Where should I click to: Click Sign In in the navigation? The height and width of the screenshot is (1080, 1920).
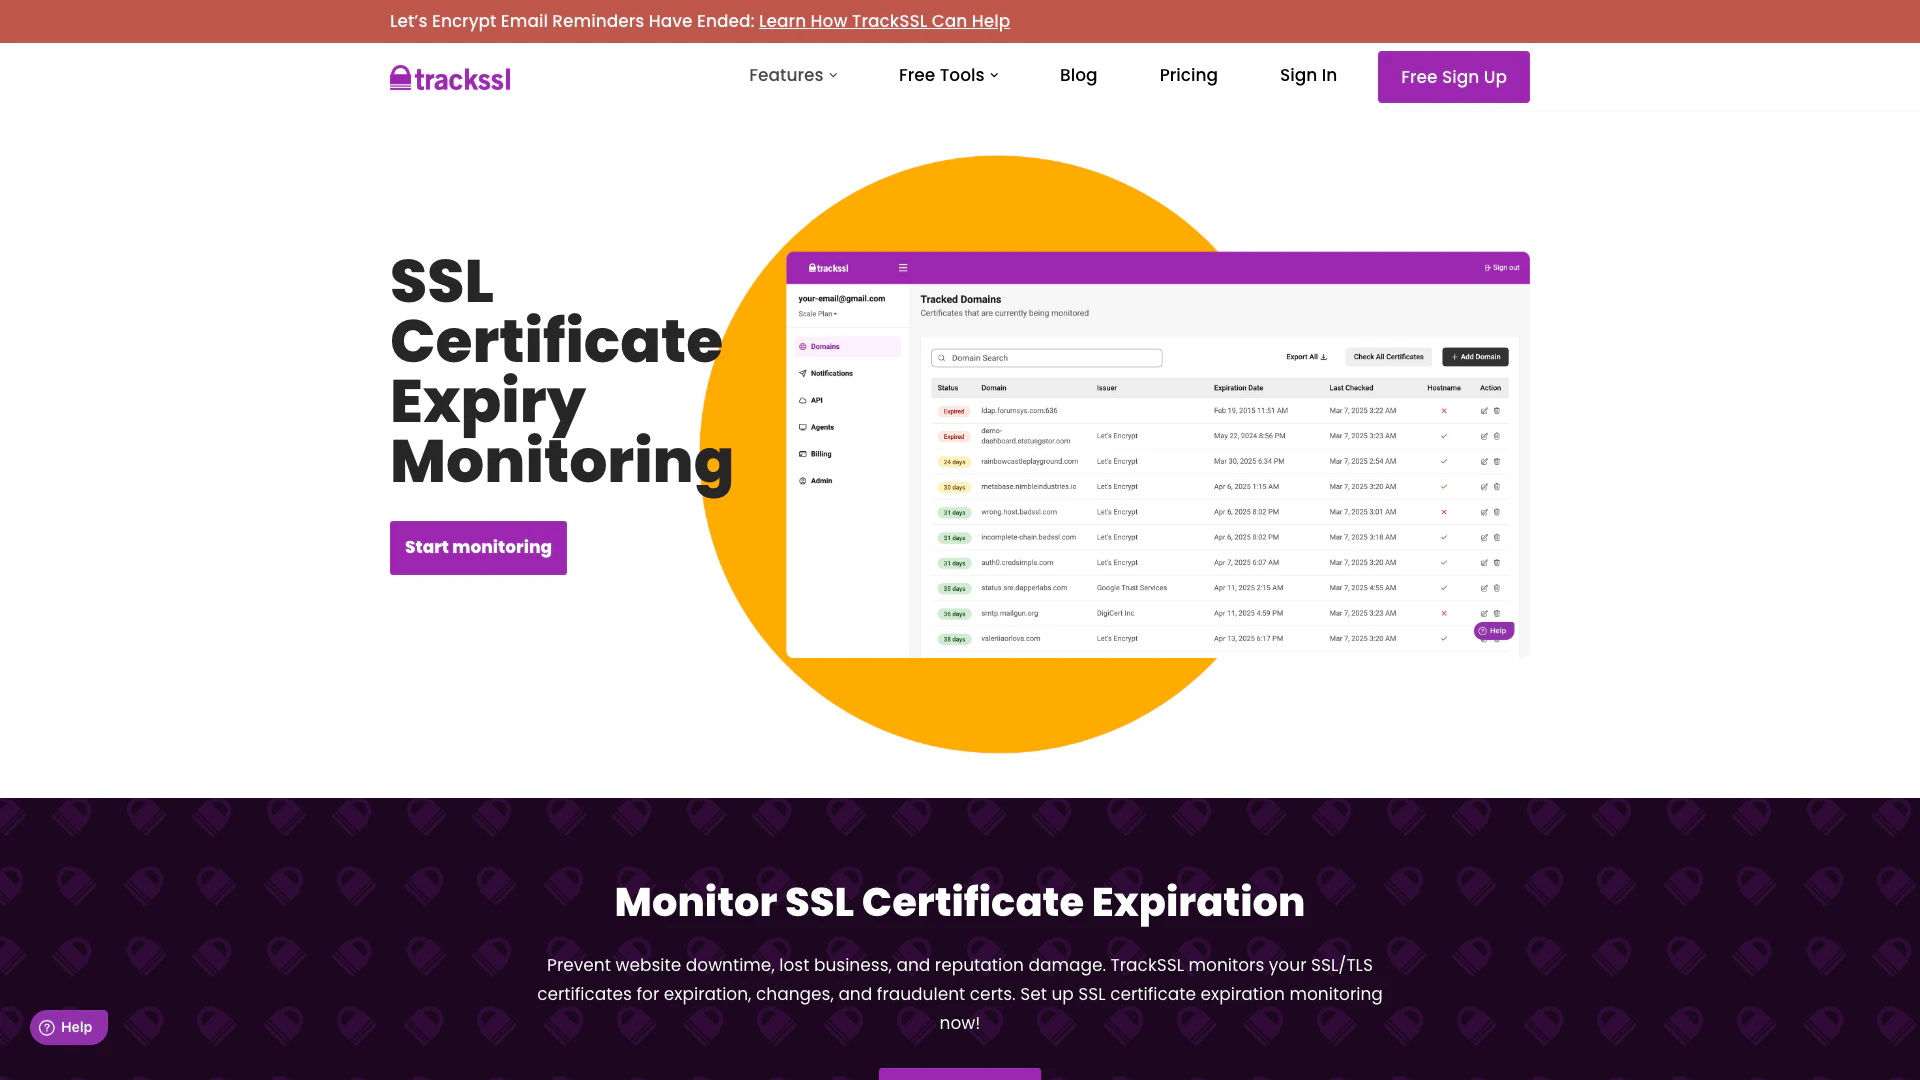(1308, 75)
